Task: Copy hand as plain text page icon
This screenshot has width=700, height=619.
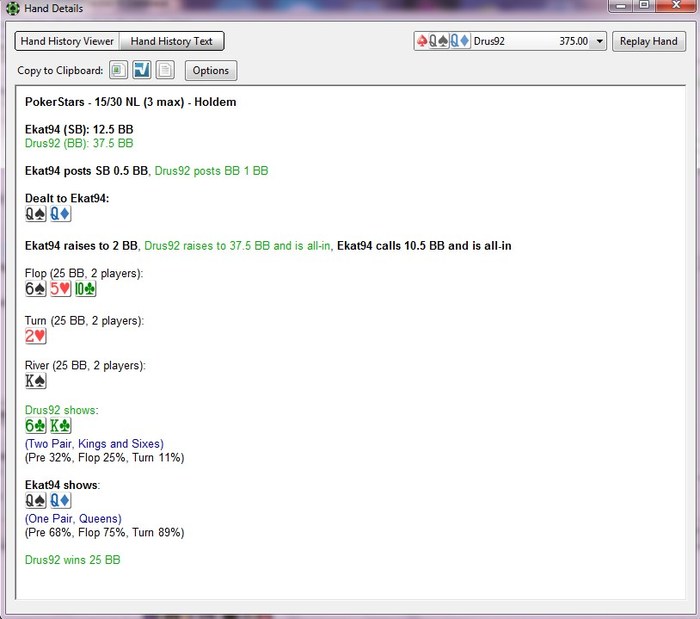Action: coord(165,70)
